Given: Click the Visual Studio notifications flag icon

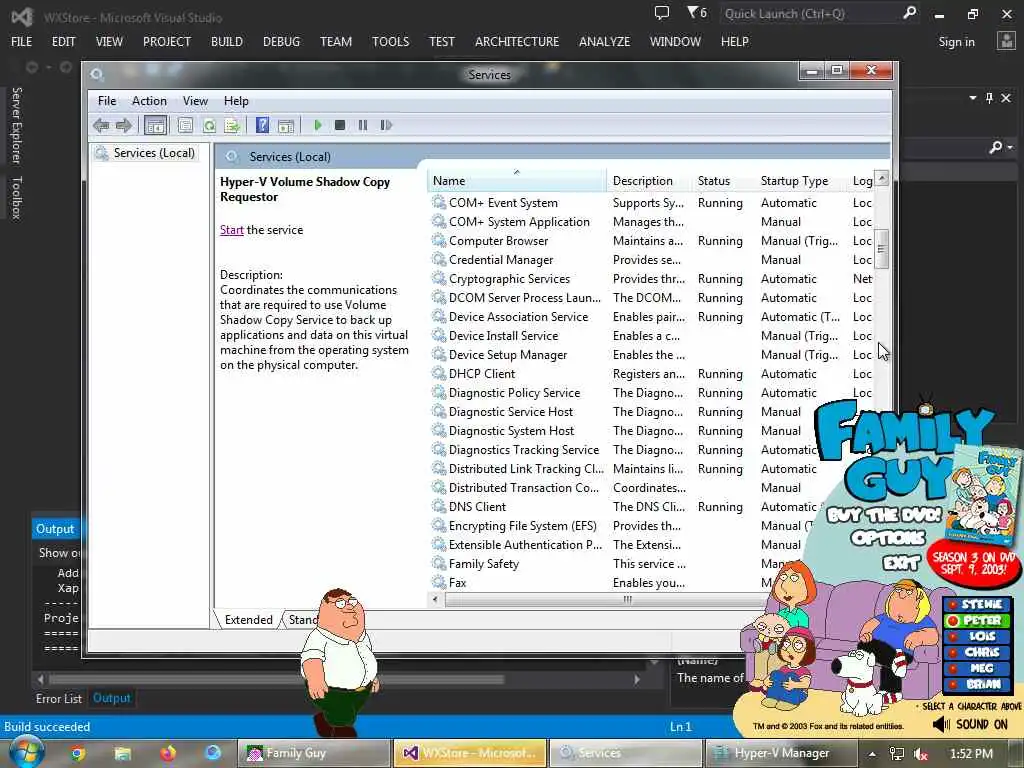Looking at the screenshot, I should [693, 12].
